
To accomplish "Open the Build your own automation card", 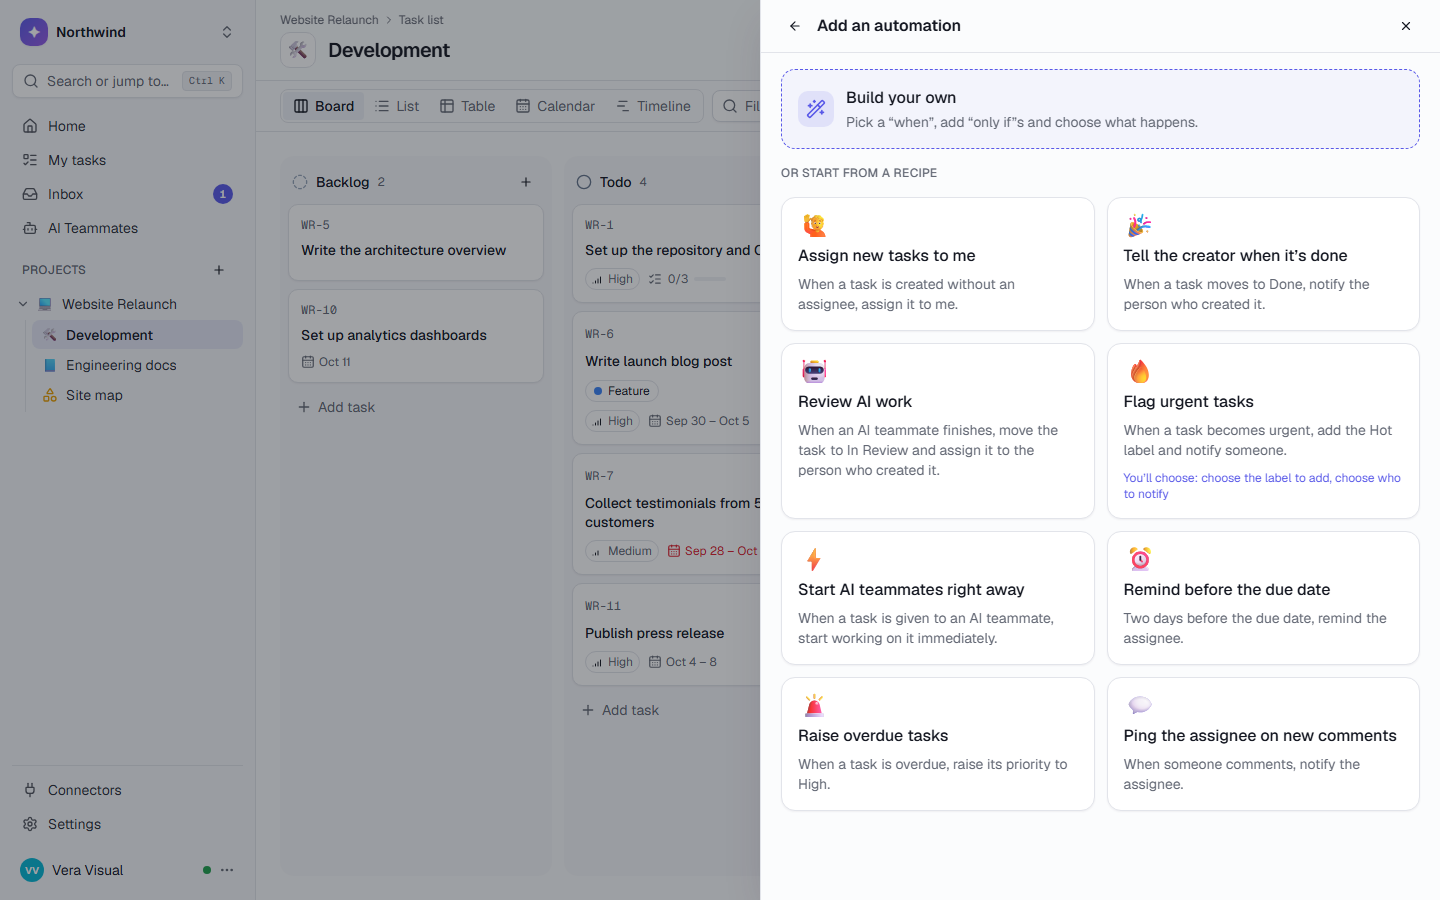I will click(x=1100, y=109).
